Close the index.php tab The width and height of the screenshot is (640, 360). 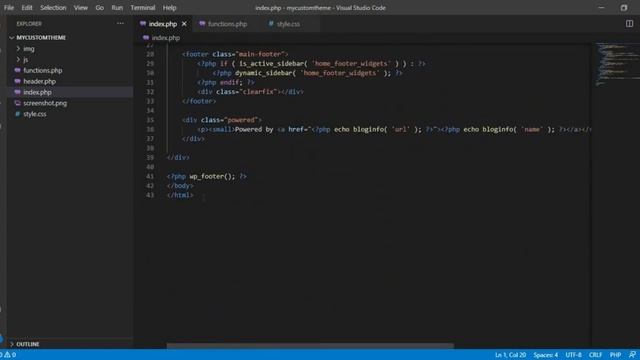coord(184,24)
